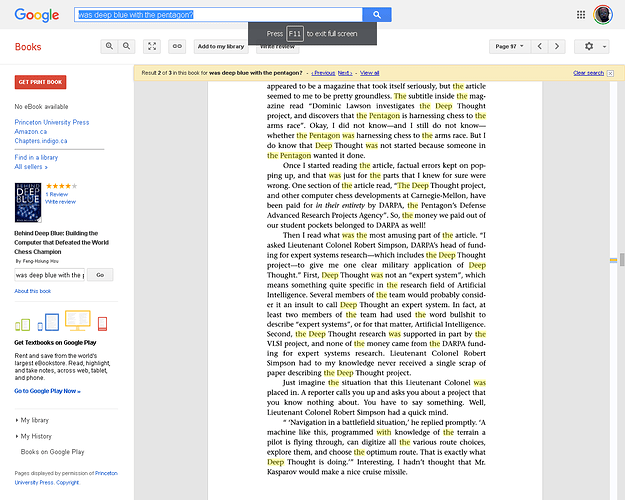Go to the previous page arrow
The image size is (625, 500).
point(540,46)
